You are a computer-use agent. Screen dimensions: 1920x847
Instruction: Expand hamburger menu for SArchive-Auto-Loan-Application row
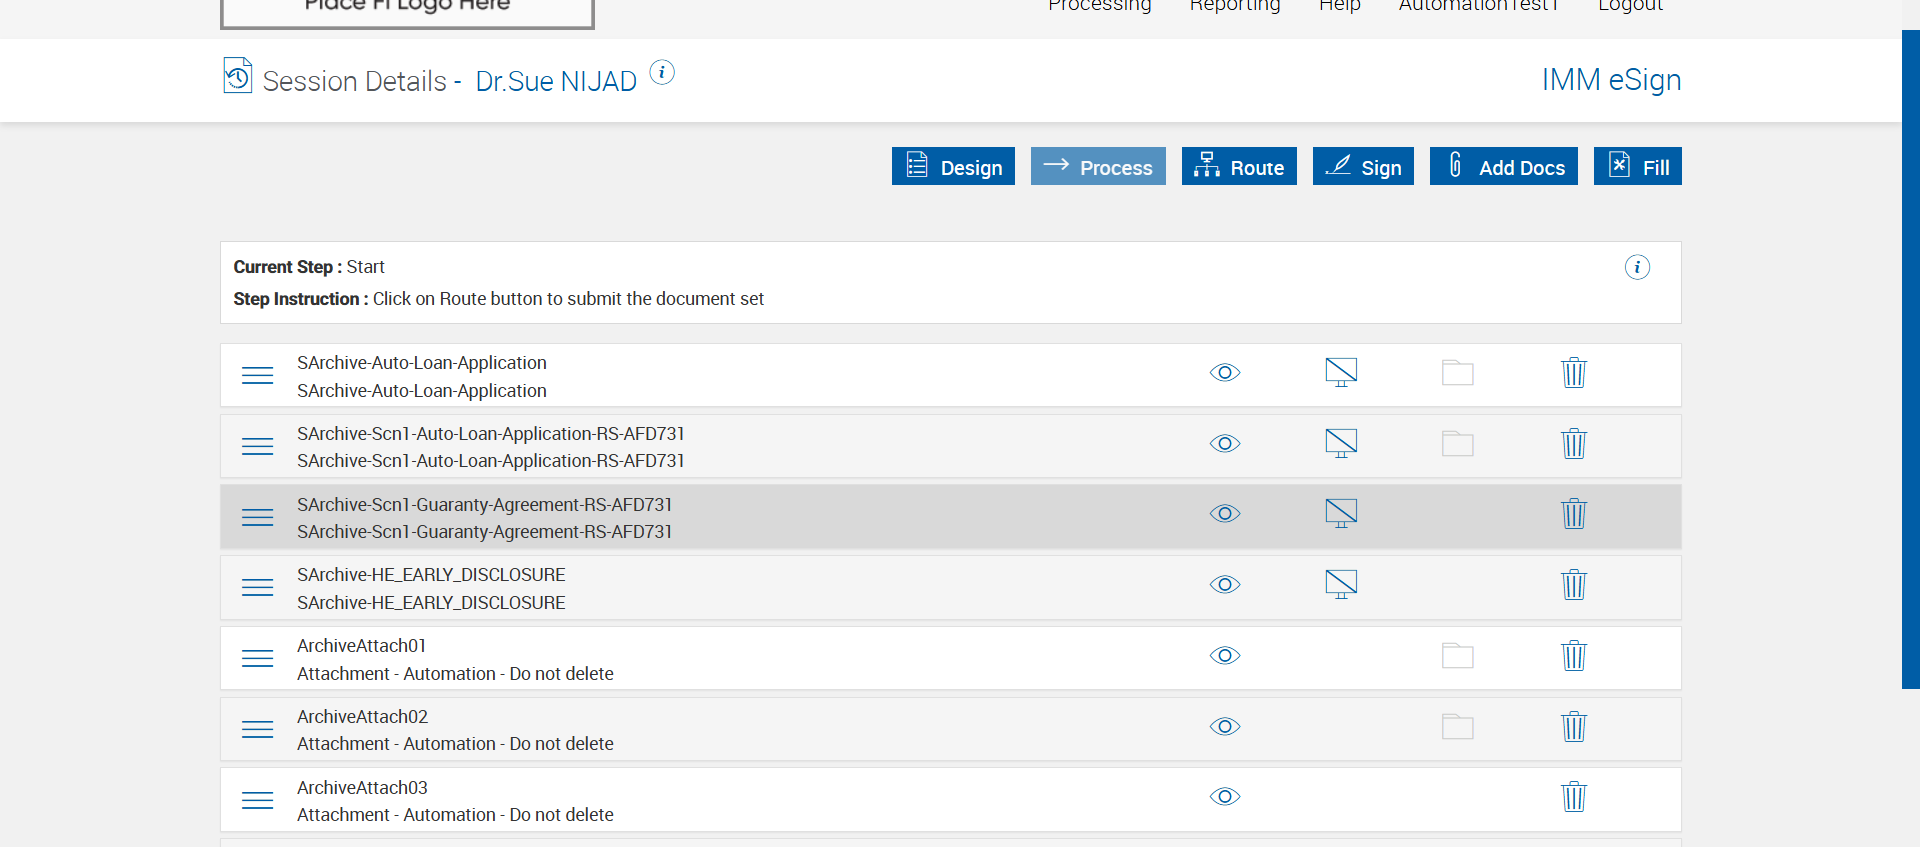[x=257, y=375]
